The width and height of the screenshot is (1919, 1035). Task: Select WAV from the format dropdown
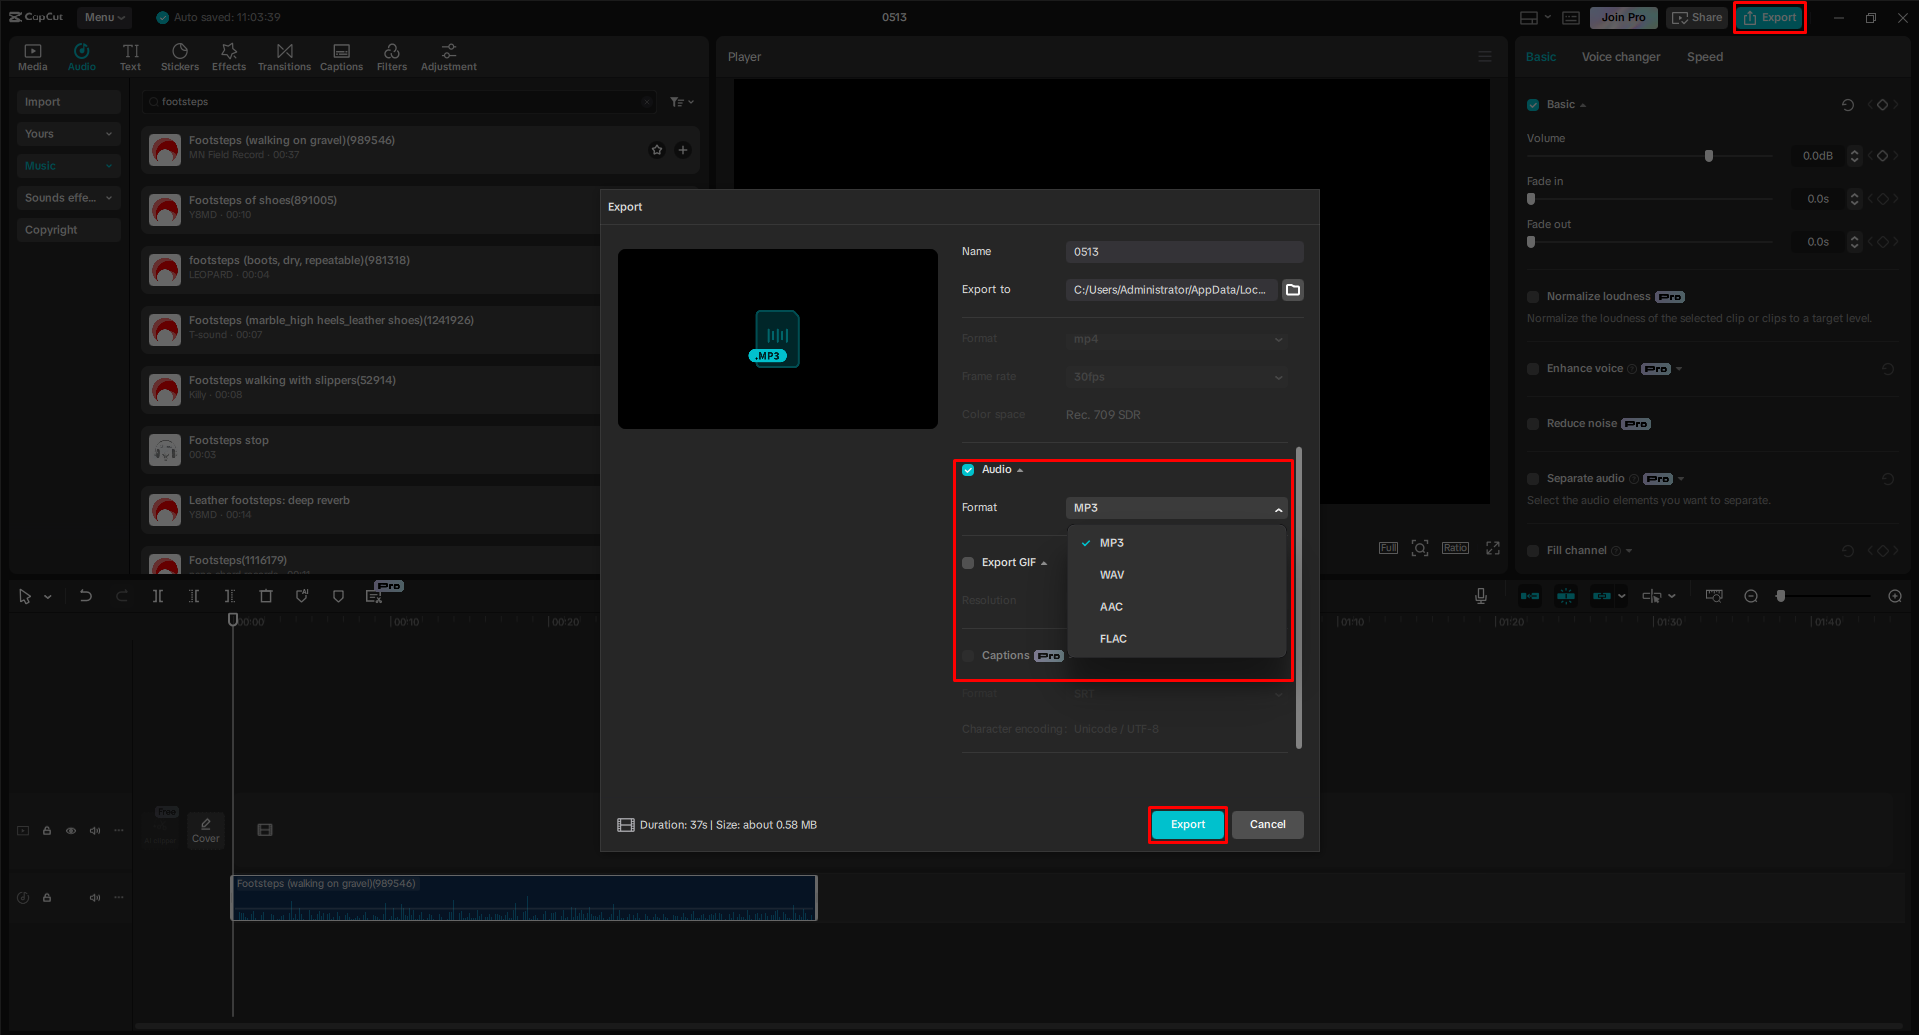(x=1111, y=574)
